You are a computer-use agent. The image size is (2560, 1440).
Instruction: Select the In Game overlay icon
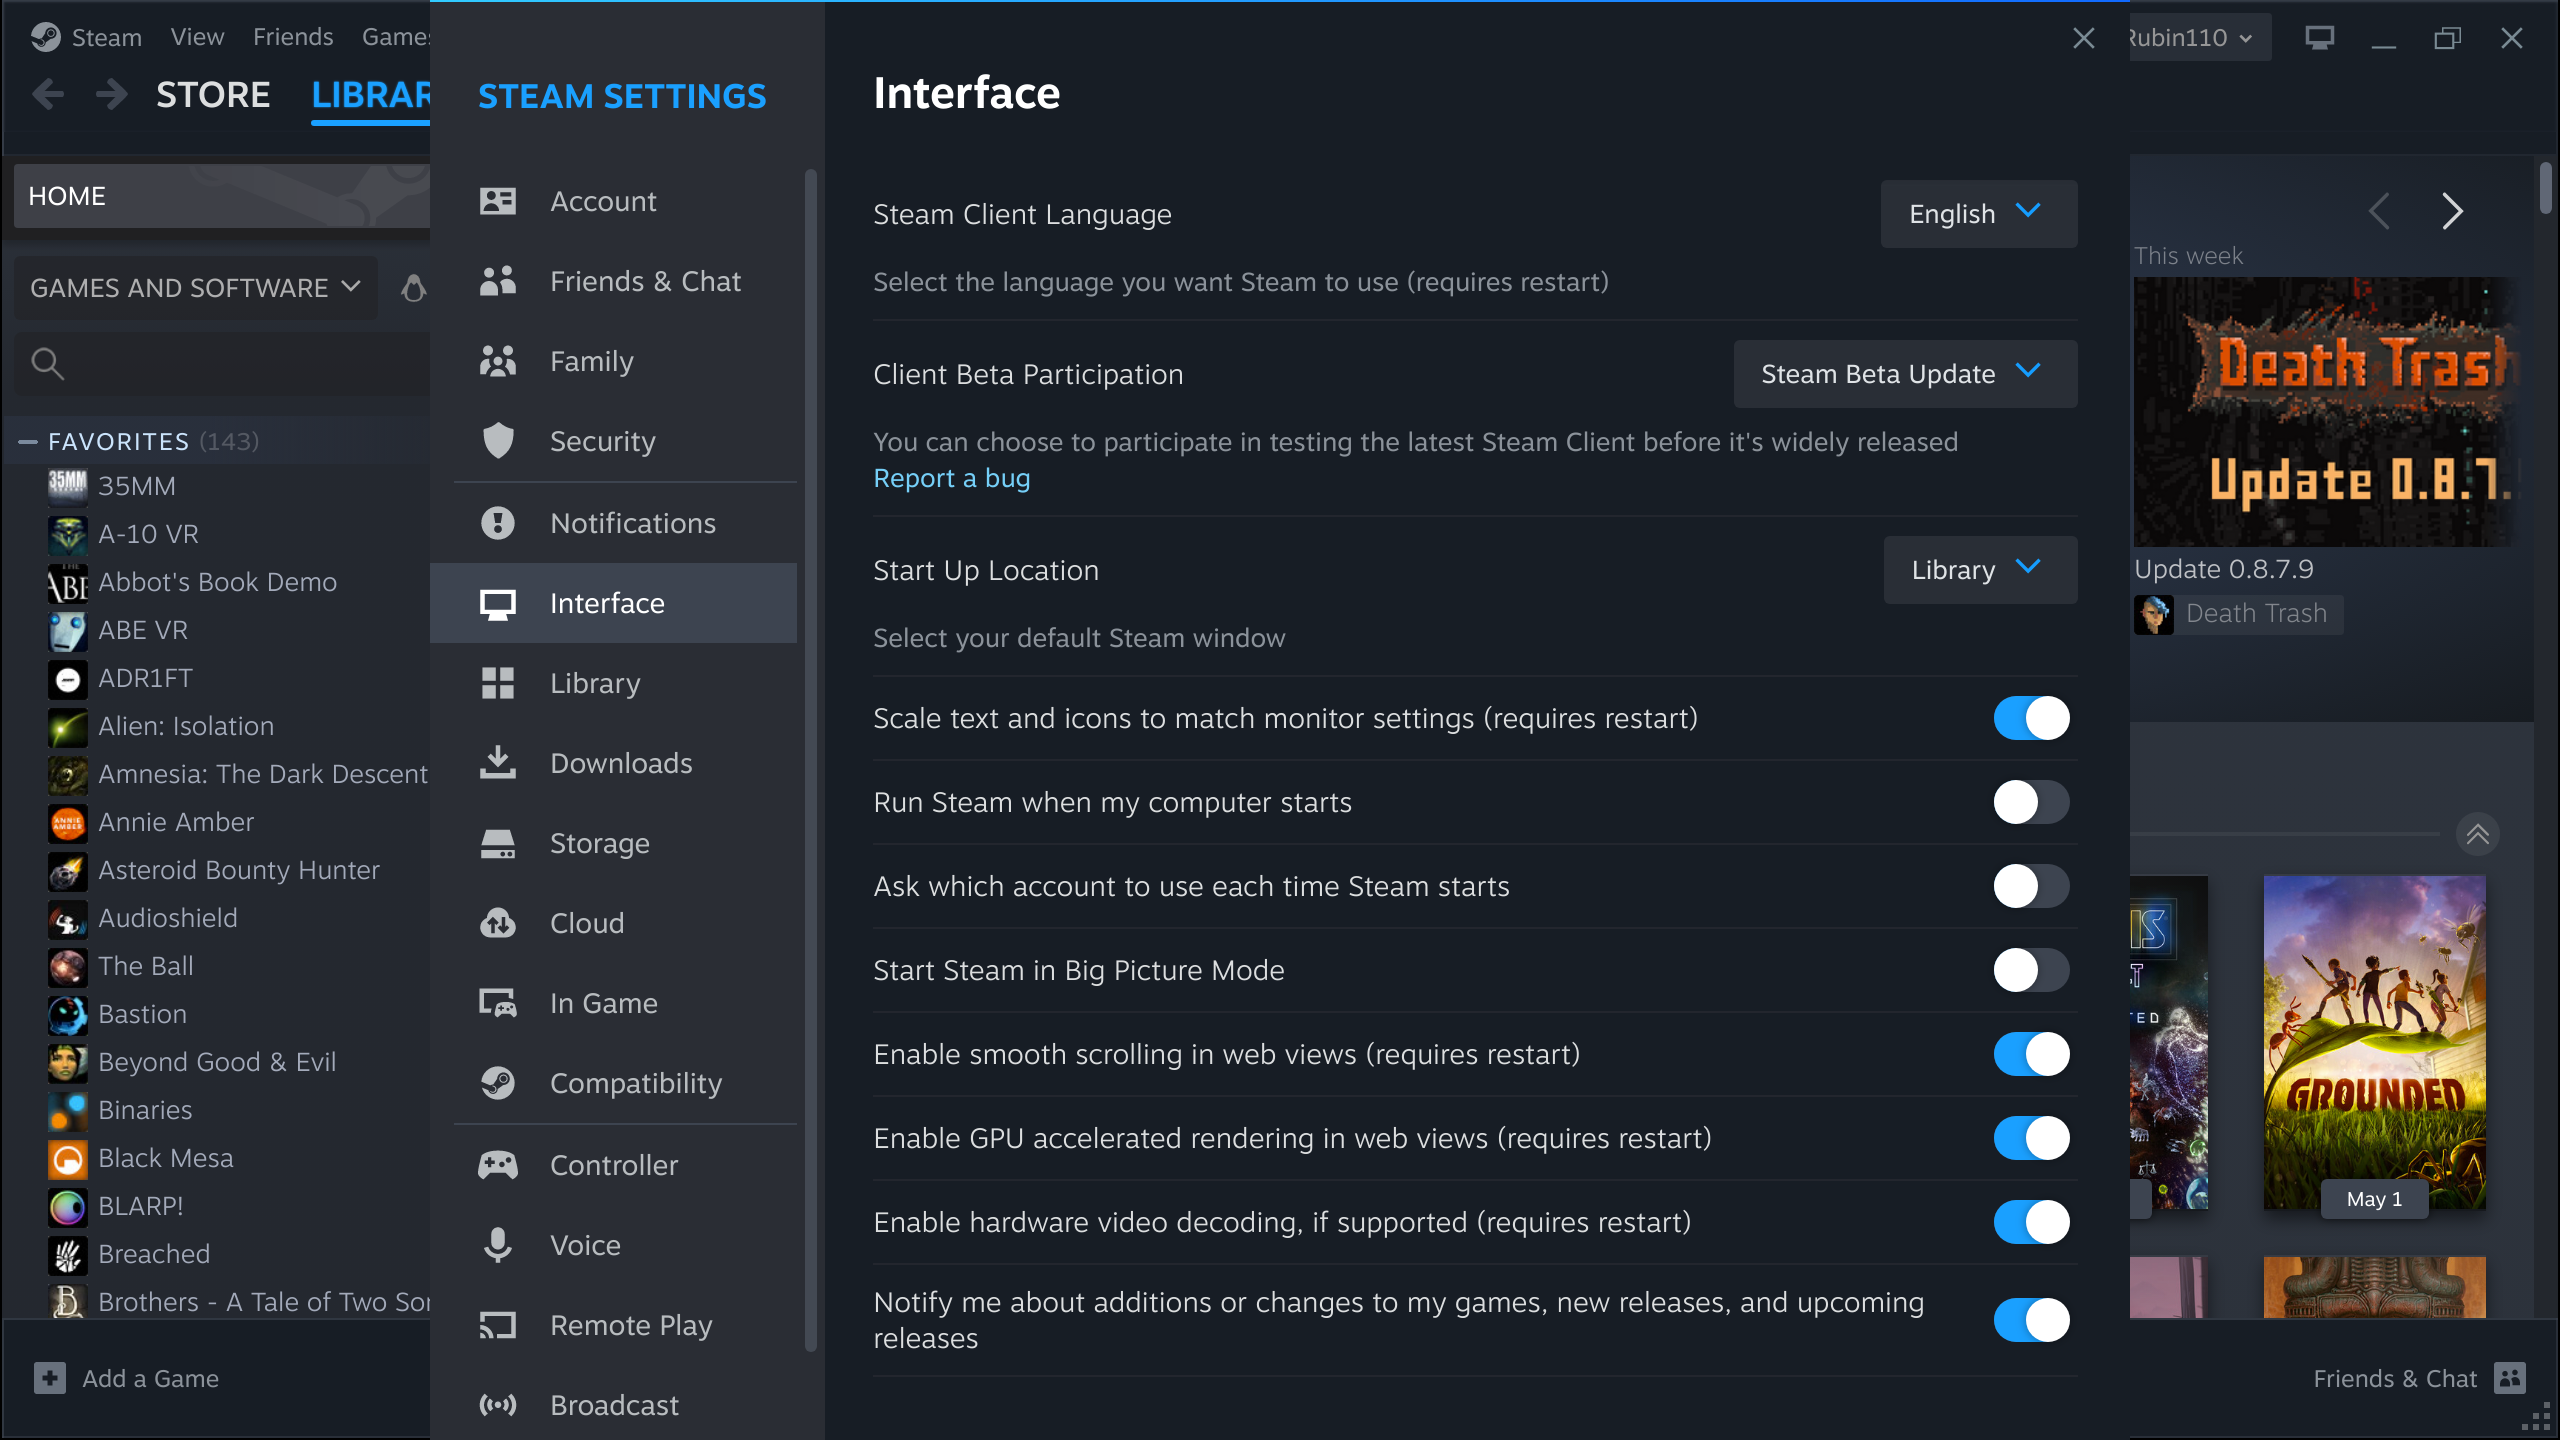click(497, 1003)
